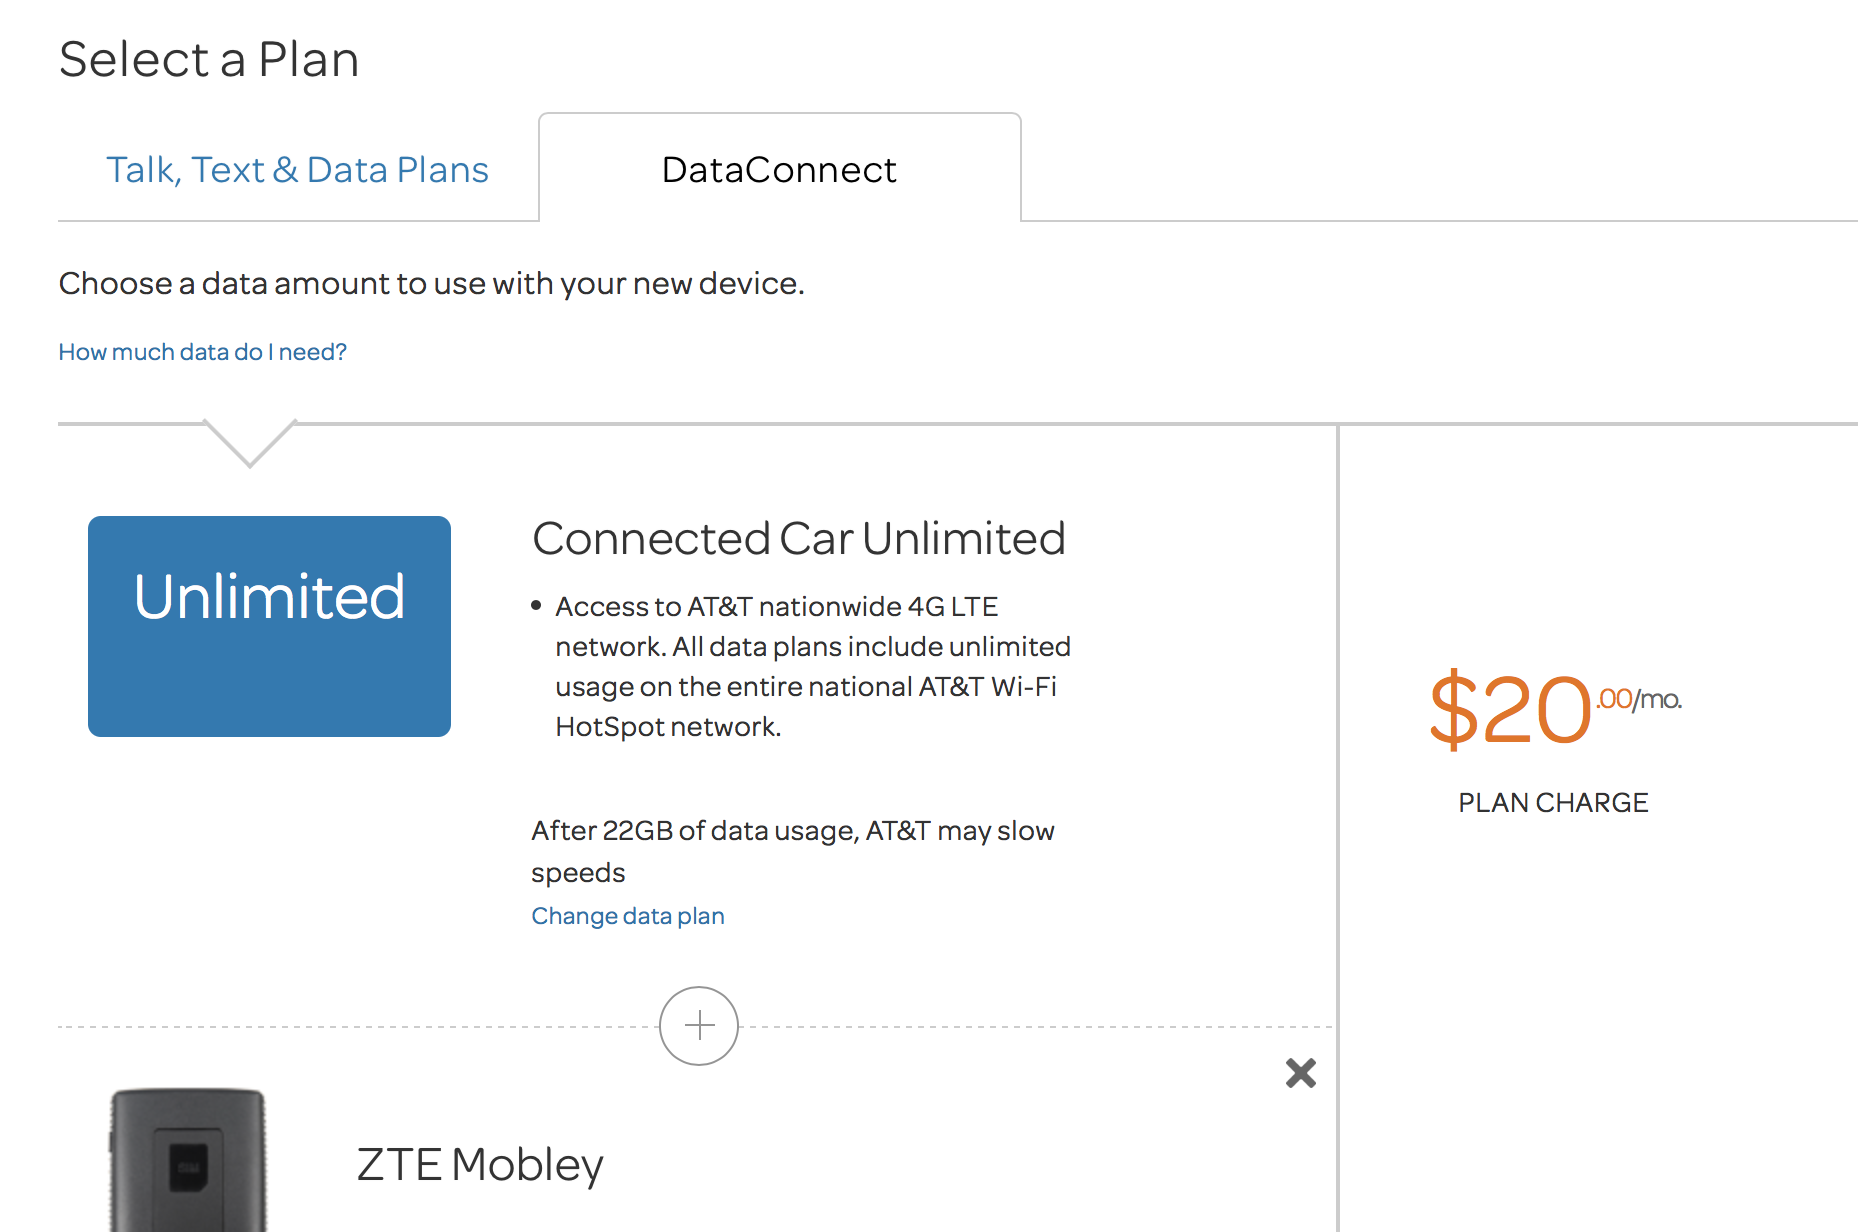Select the DataConnect tab
This screenshot has width=1858, height=1232.
(780, 169)
